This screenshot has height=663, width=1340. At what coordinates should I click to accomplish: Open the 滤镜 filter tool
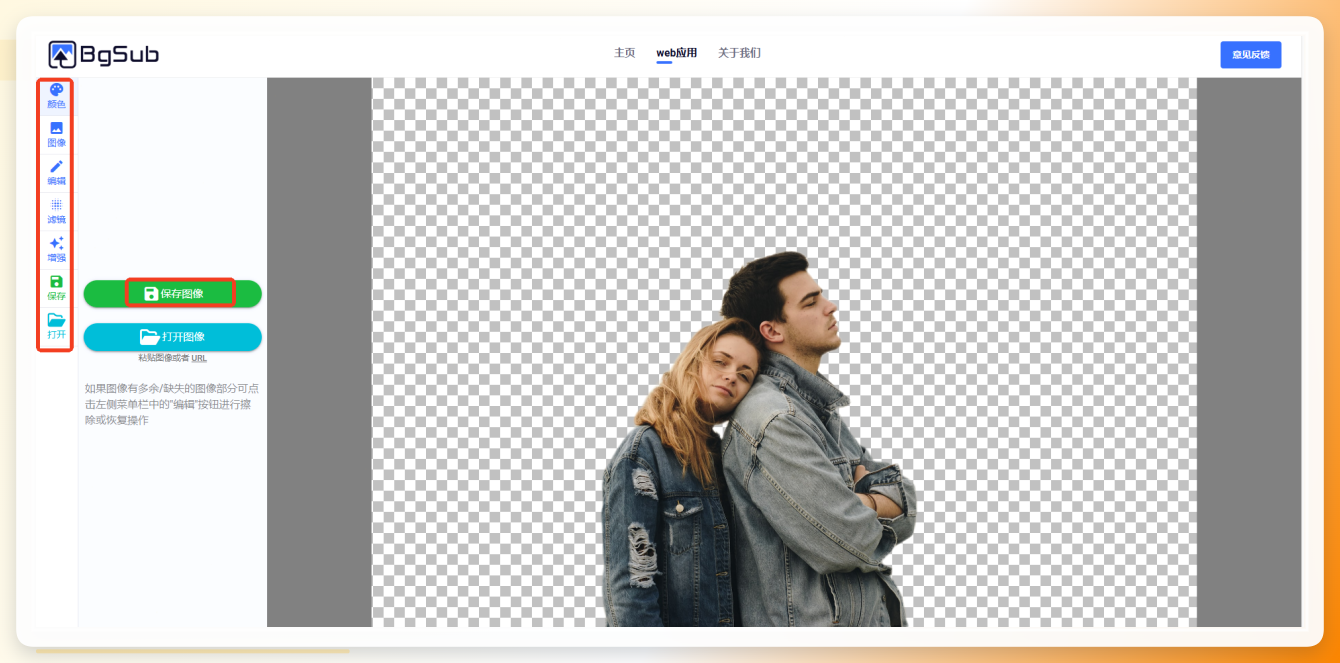tap(56, 211)
